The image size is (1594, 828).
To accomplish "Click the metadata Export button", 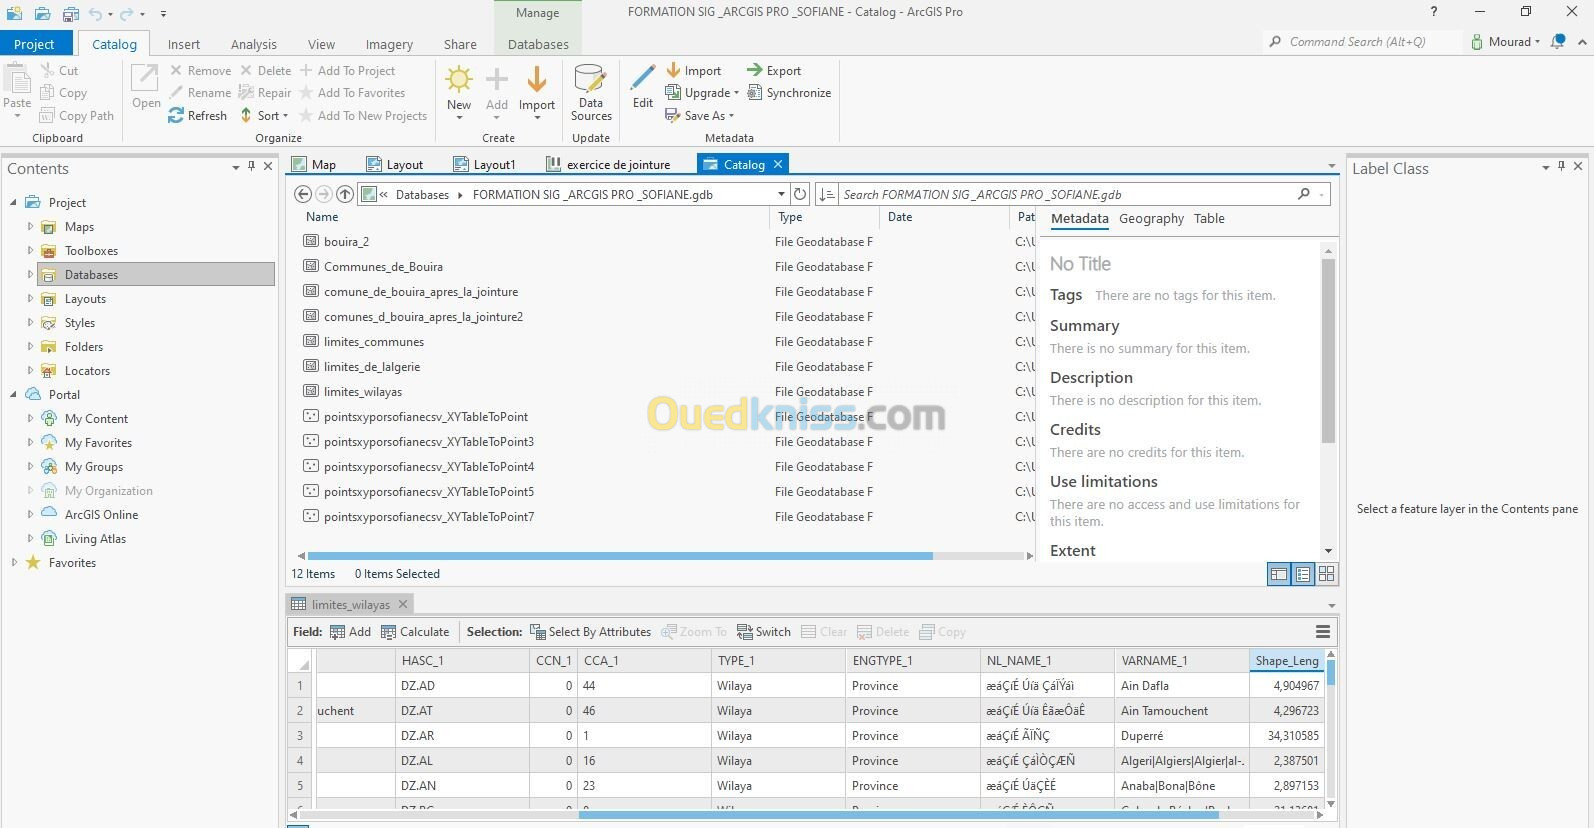I will [x=775, y=70].
